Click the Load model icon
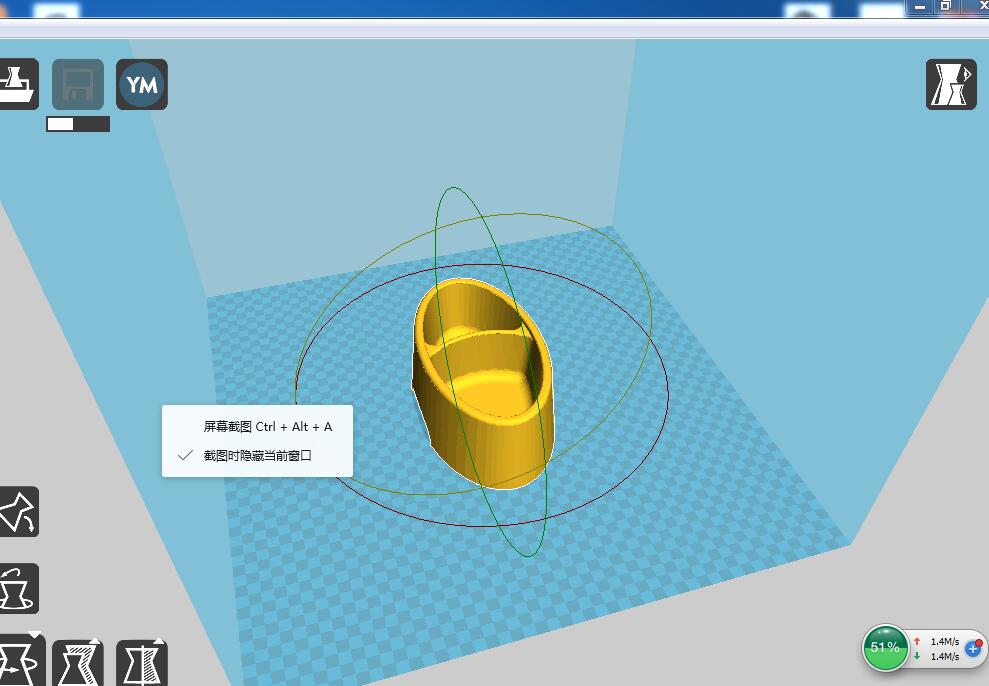Image resolution: width=989 pixels, height=686 pixels. pos(18,84)
